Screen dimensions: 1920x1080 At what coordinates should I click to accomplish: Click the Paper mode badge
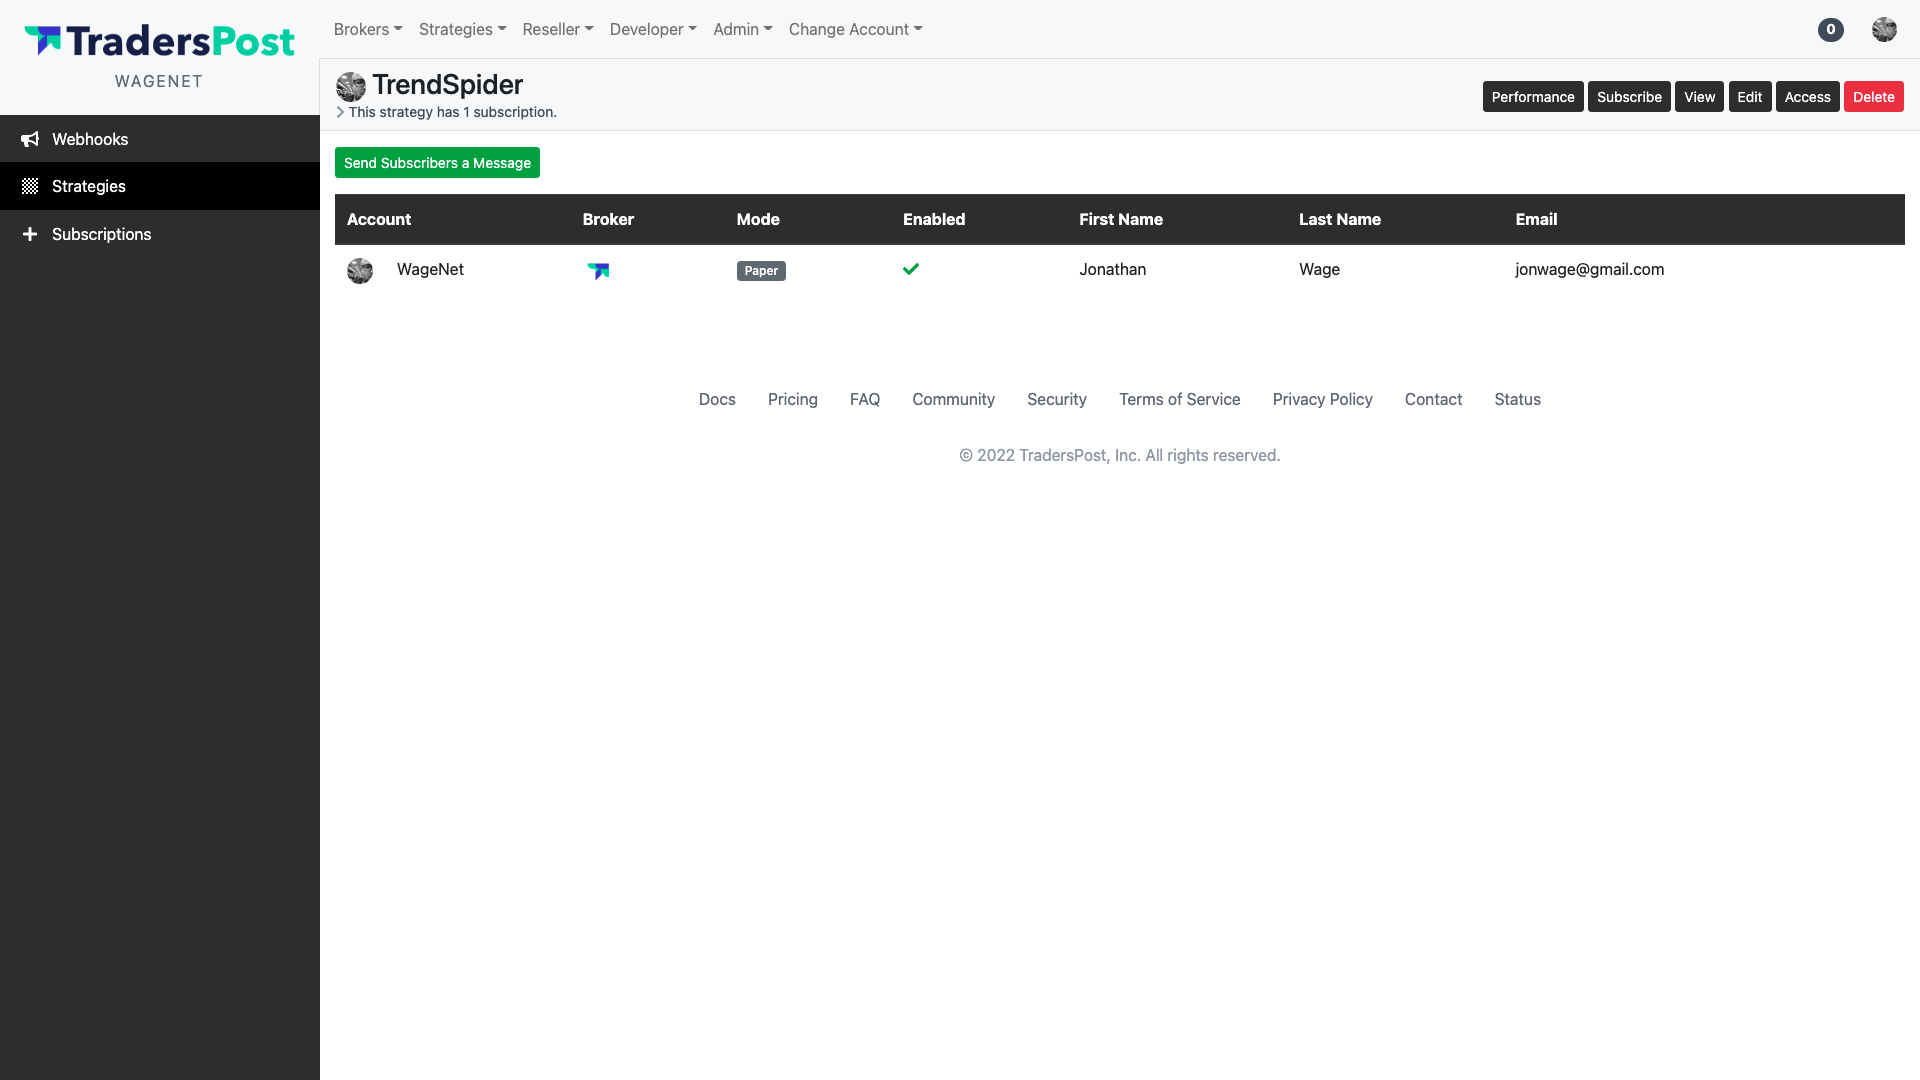pos(761,270)
